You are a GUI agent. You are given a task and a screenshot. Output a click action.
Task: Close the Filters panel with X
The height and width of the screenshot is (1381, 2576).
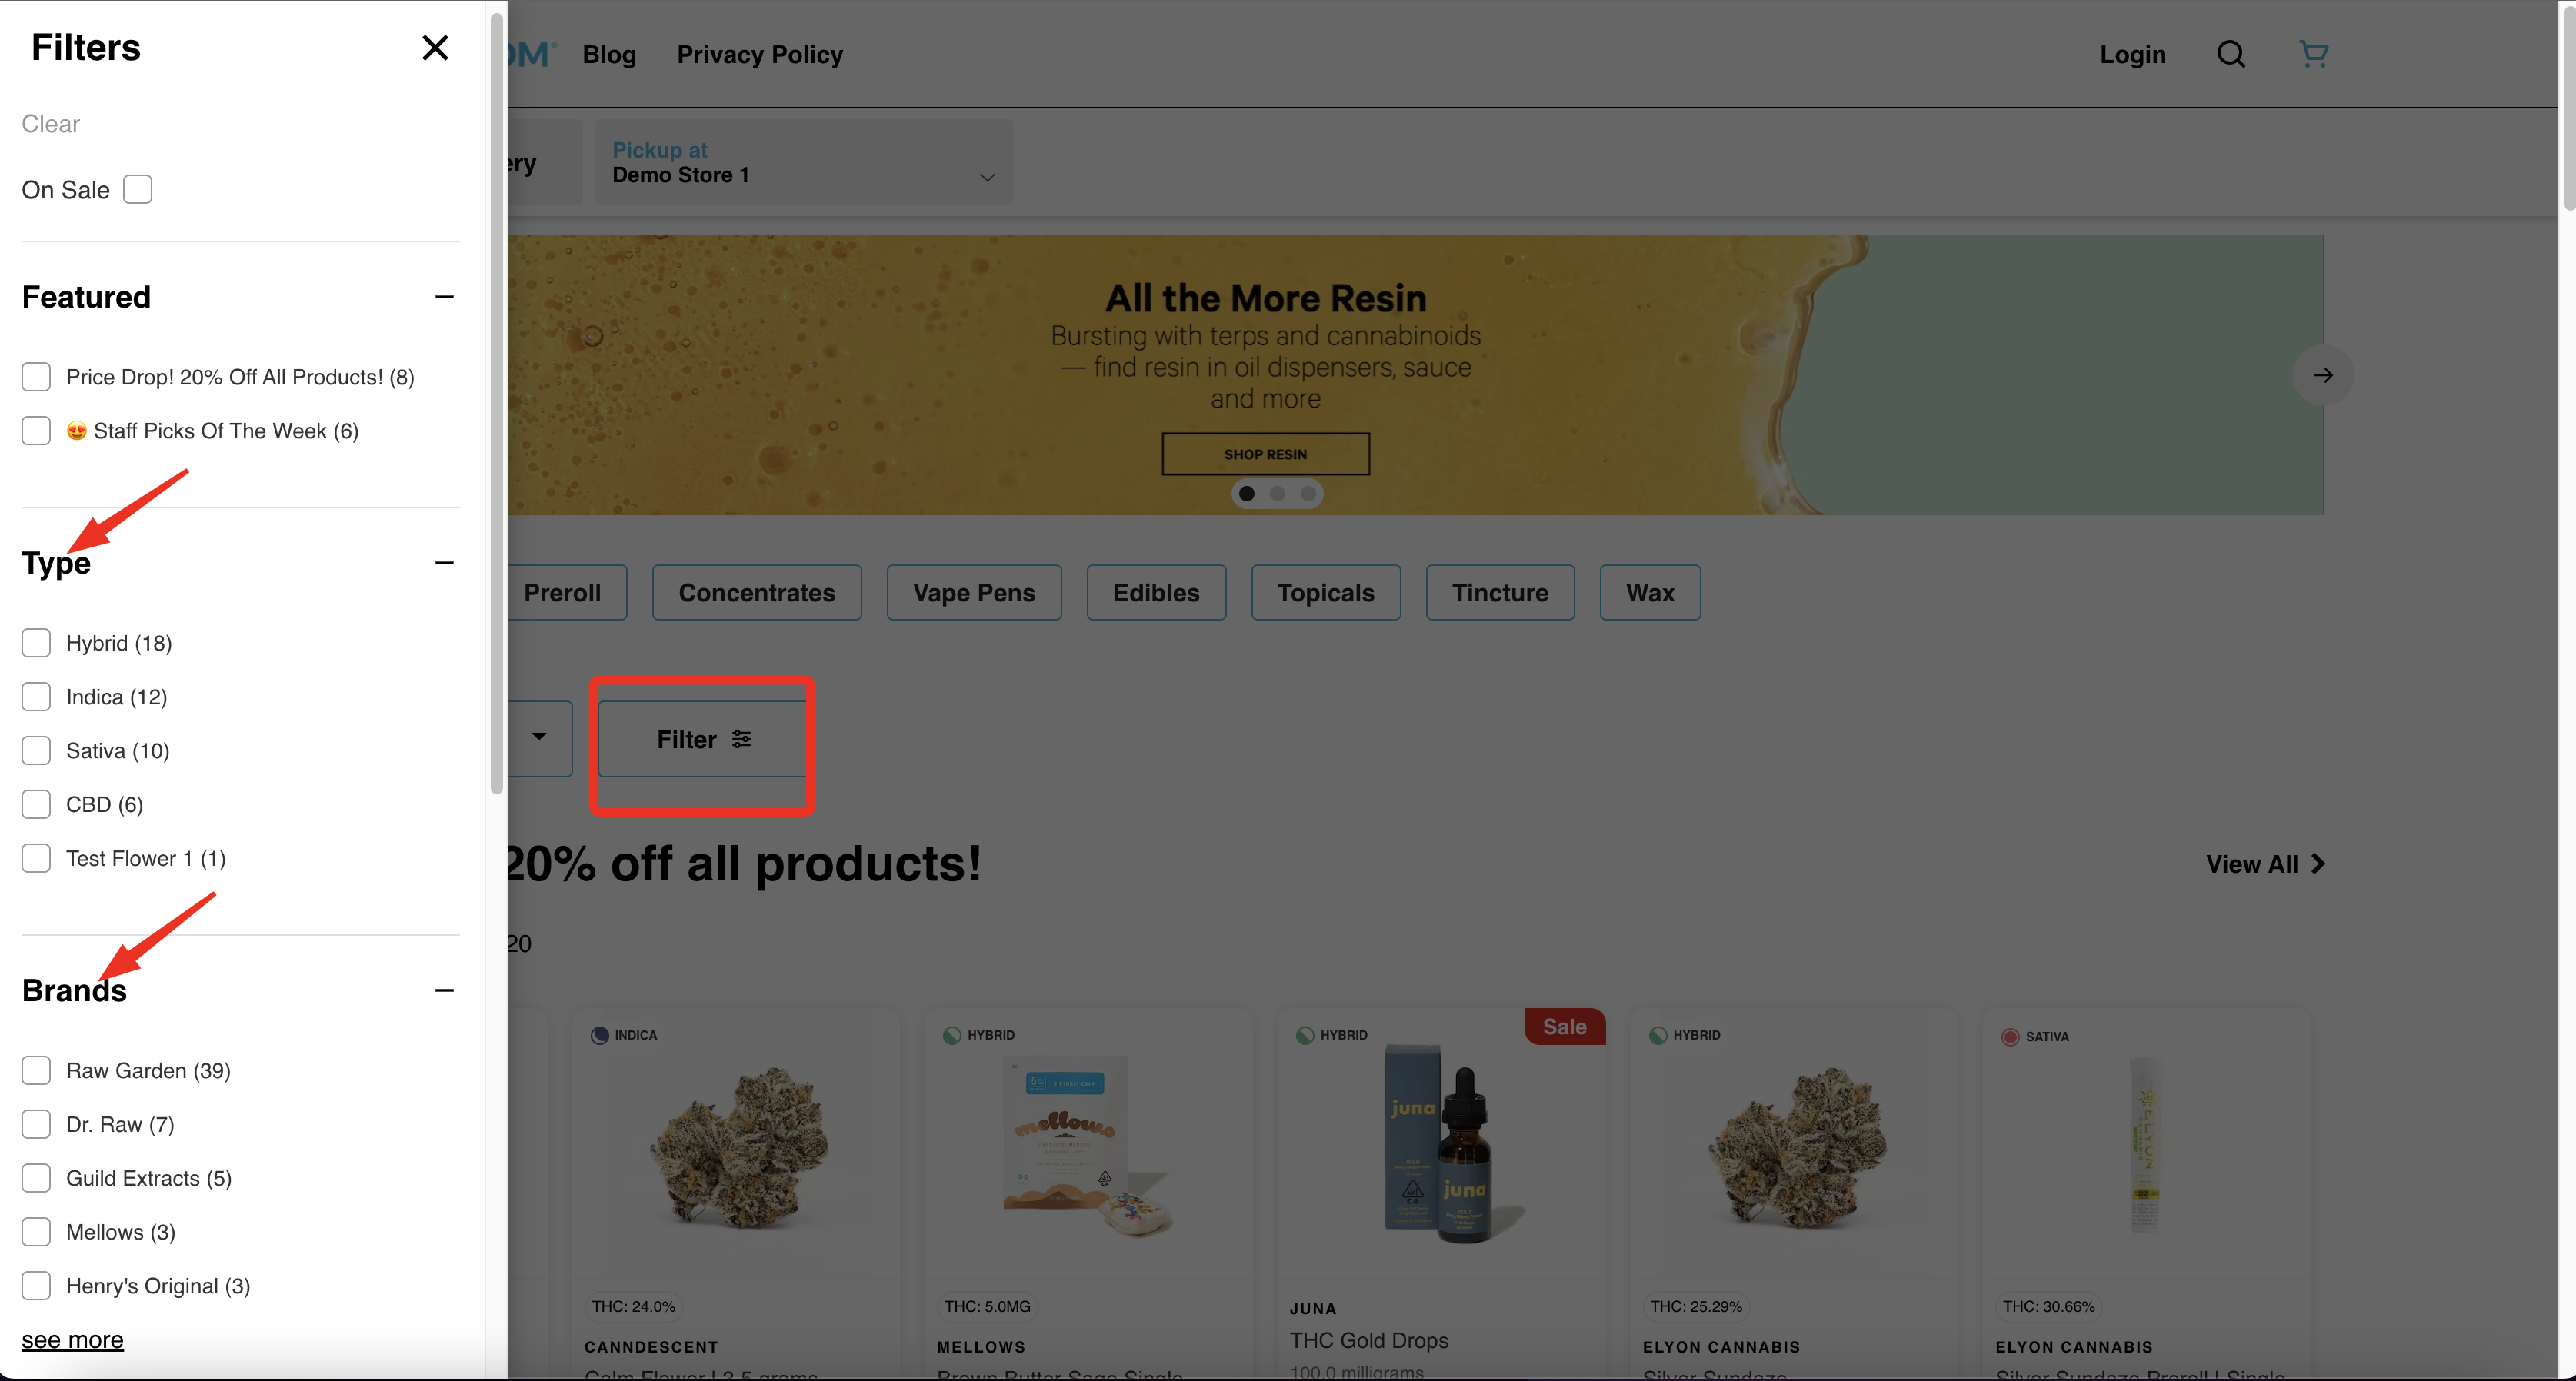(x=434, y=48)
